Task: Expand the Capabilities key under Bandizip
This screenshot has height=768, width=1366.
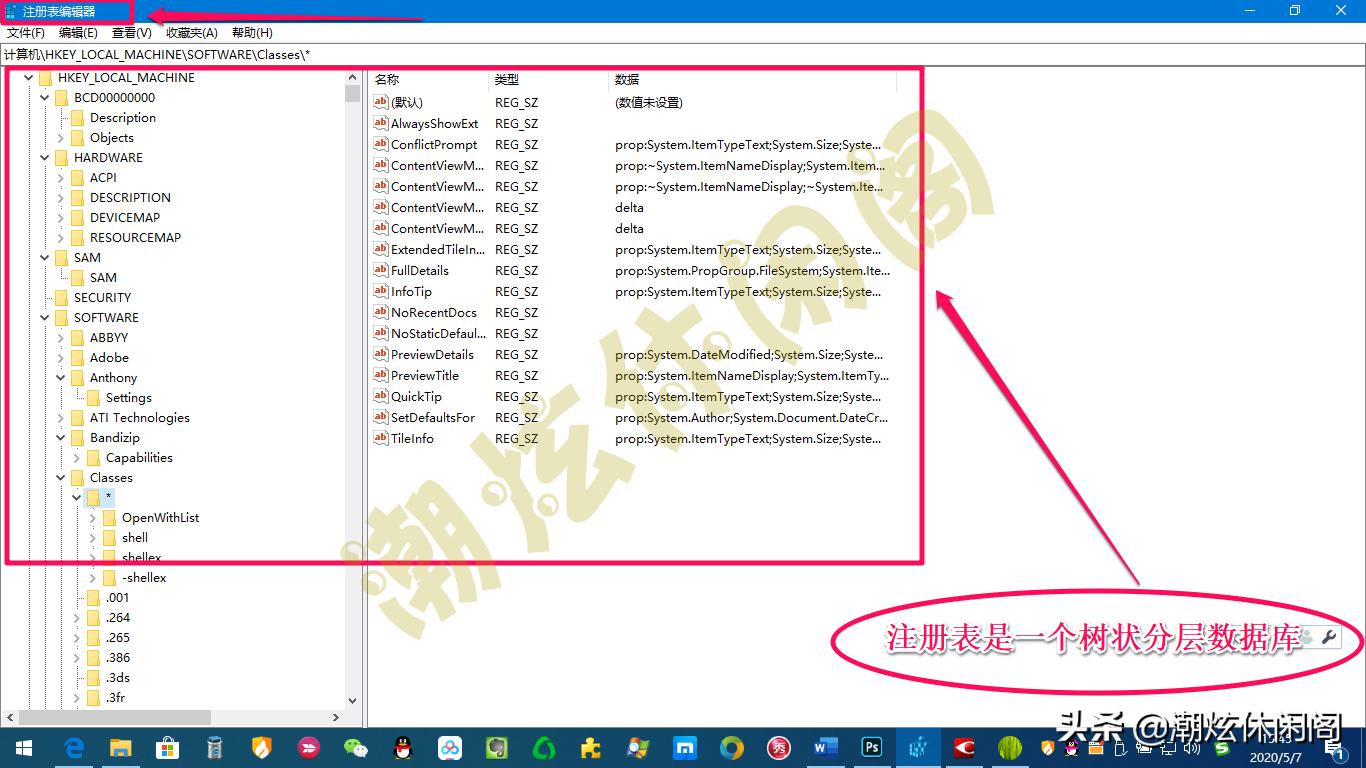Action: [76, 457]
